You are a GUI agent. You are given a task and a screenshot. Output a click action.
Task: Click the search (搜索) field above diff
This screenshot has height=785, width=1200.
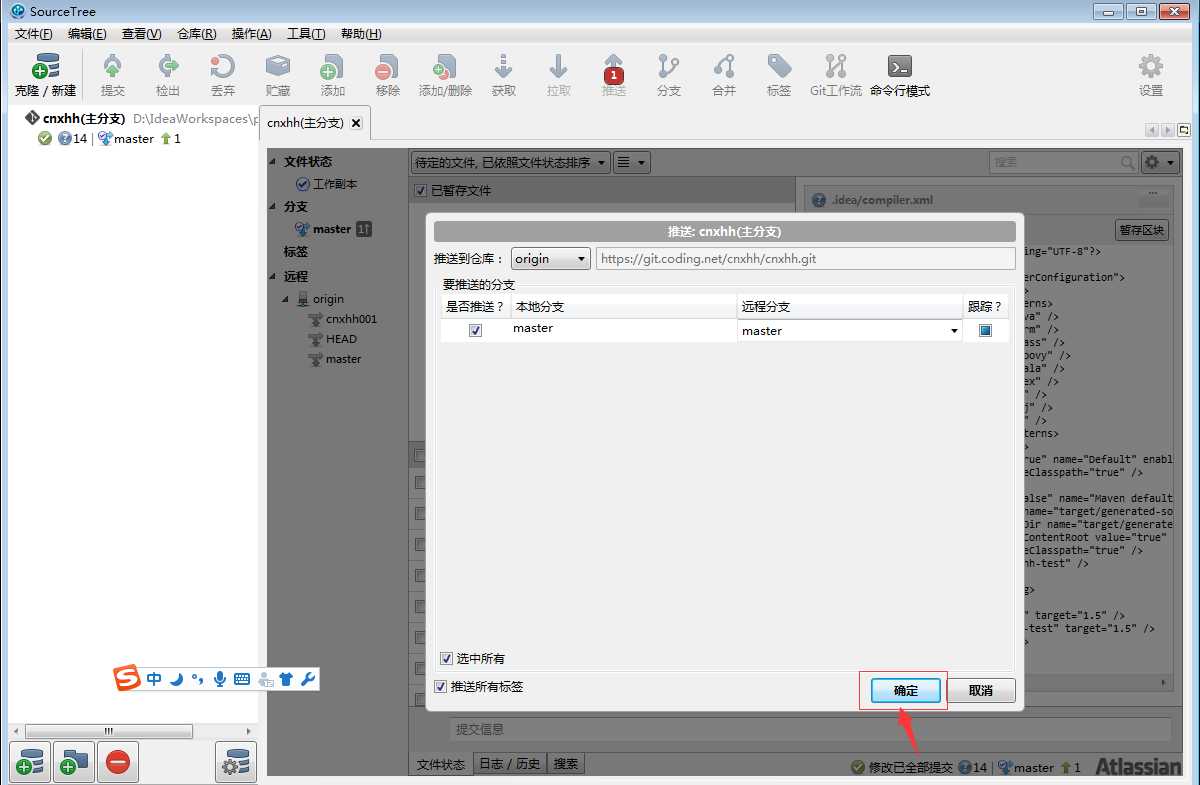(x=1063, y=162)
